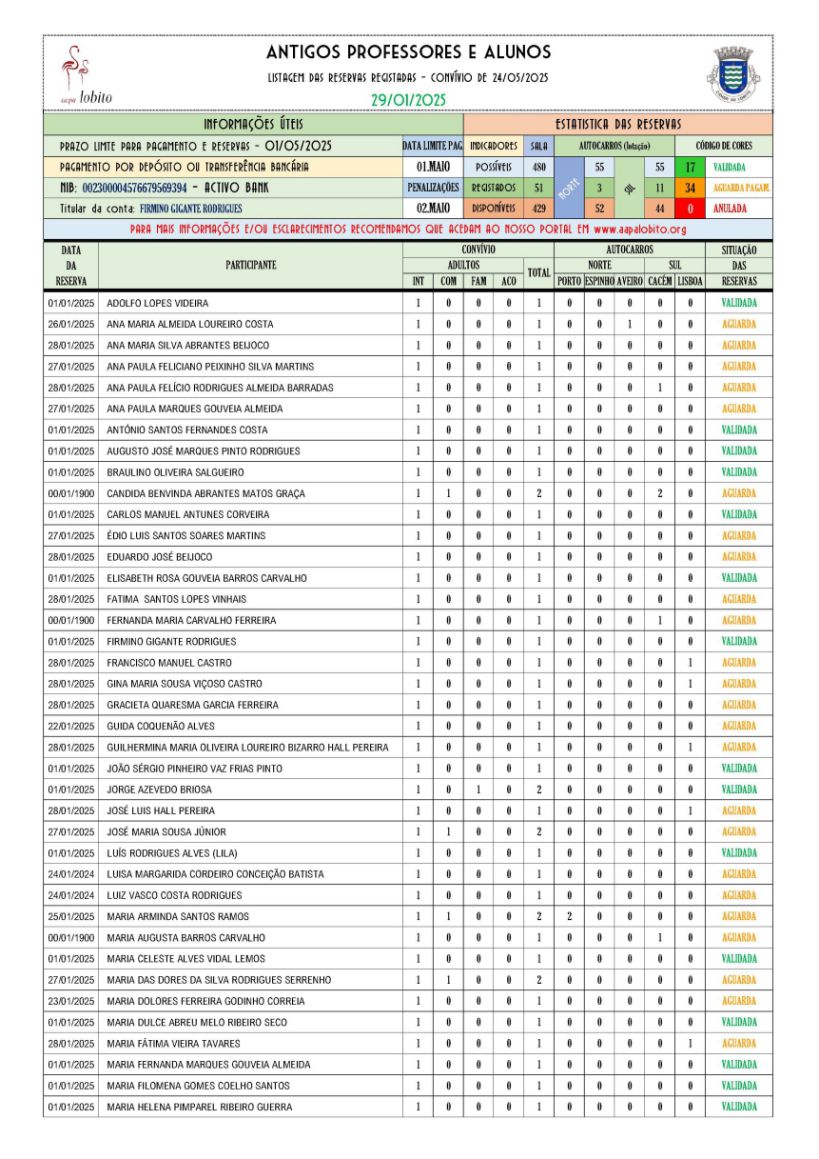This screenshot has width=819, height=1159.
Task: Click the bus symbol between the Norte and Sul columns
Action: 629,188
